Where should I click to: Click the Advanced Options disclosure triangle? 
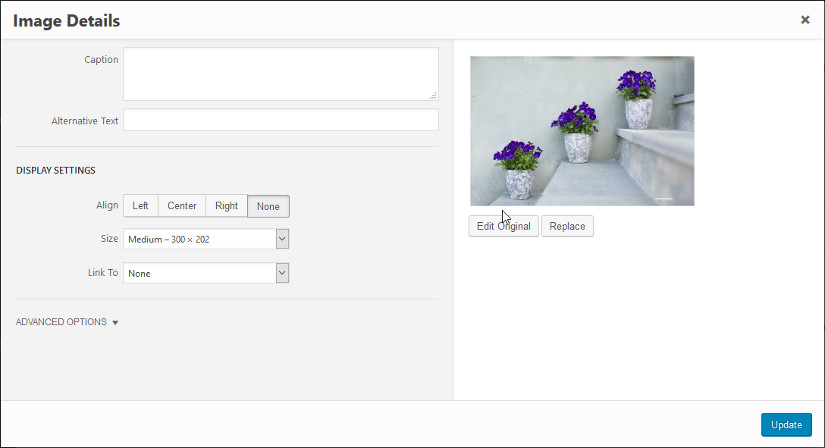point(115,323)
